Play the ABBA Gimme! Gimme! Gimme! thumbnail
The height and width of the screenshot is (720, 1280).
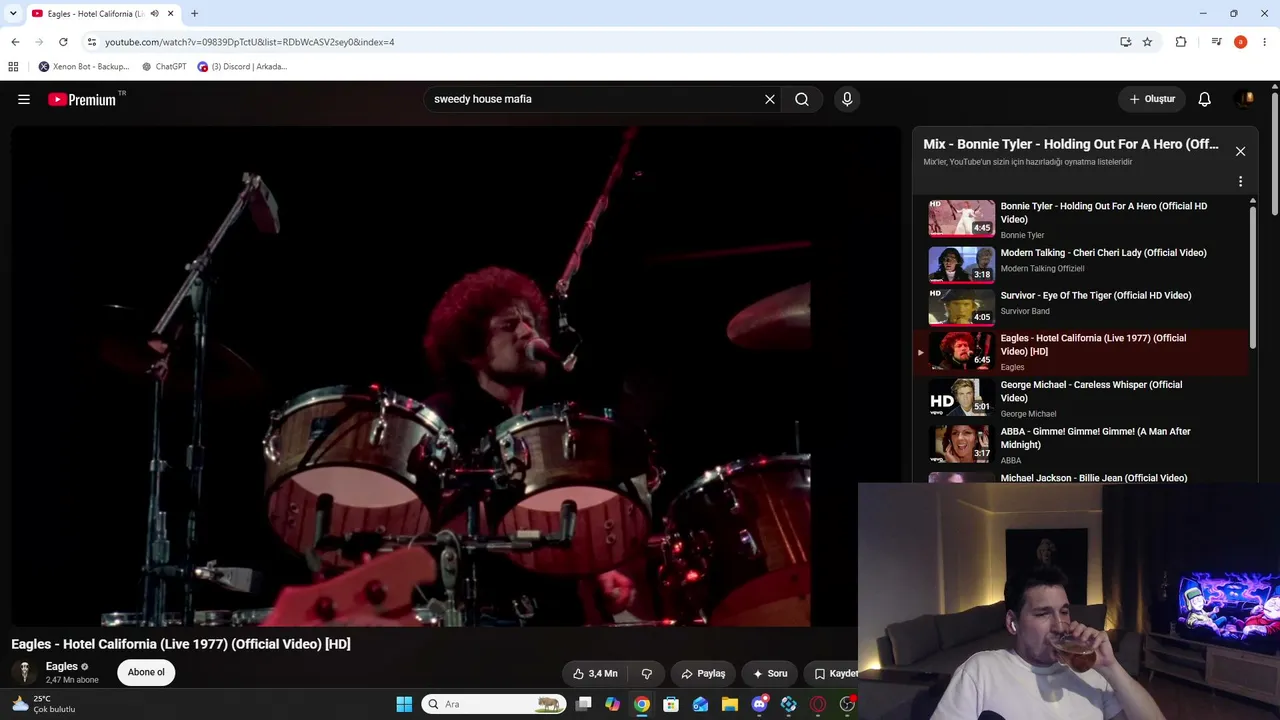(x=961, y=443)
